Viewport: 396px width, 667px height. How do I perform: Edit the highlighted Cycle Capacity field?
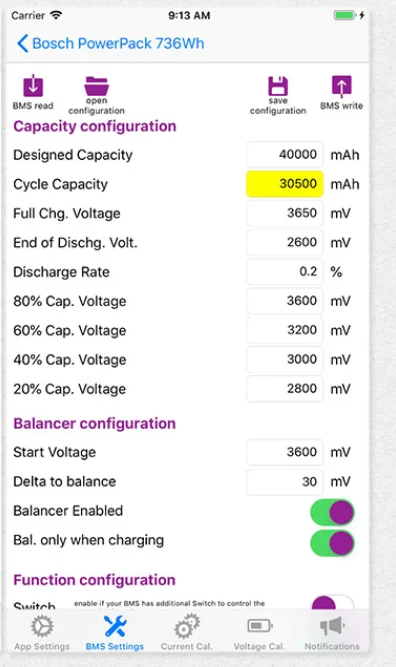(285, 184)
